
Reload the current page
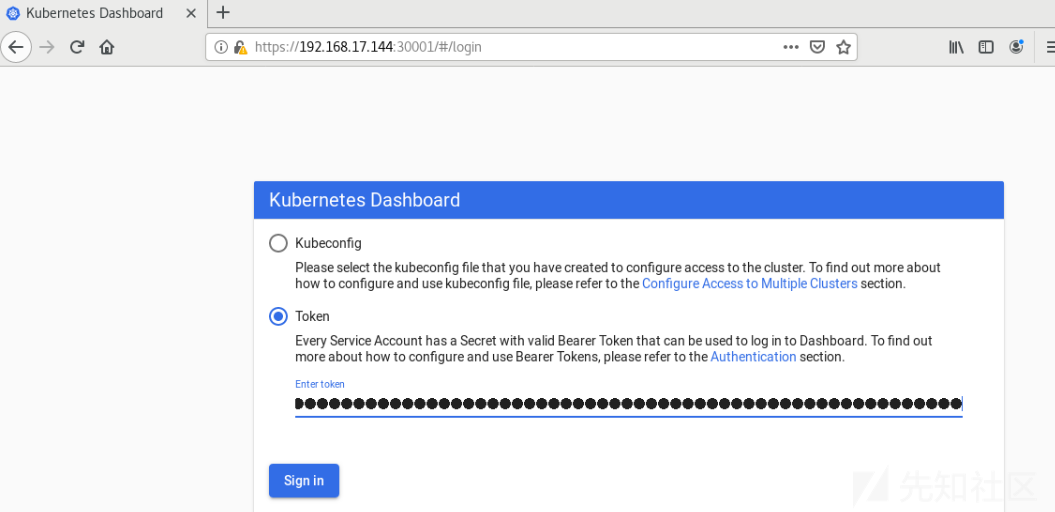click(x=77, y=47)
